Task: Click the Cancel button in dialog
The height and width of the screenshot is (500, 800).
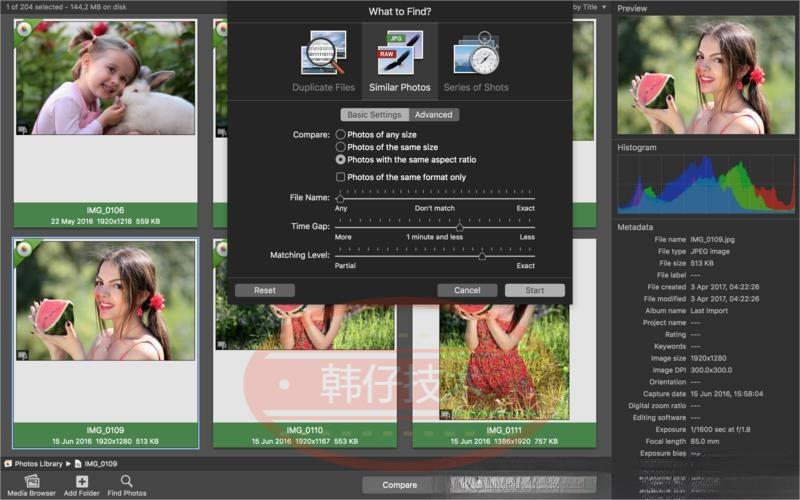Action: (467, 290)
